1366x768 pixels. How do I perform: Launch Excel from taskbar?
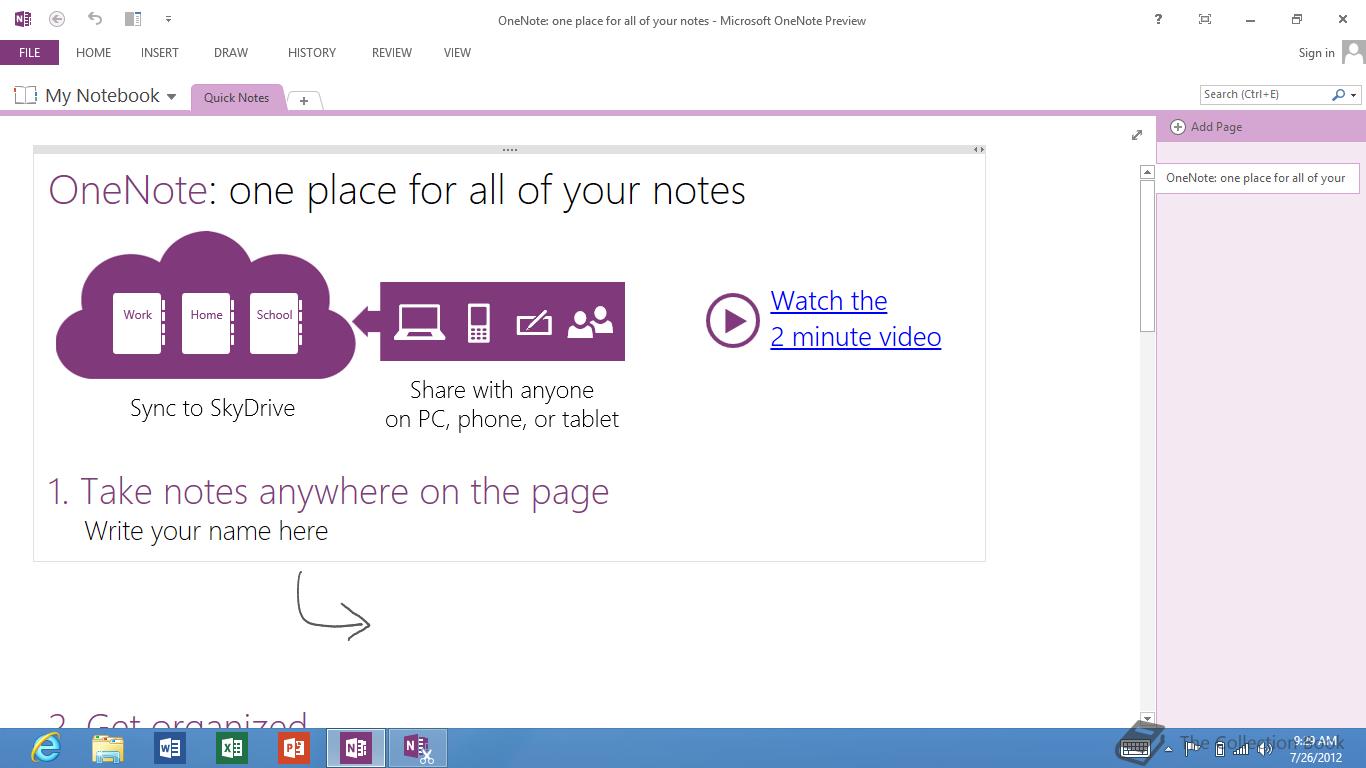[232, 748]
